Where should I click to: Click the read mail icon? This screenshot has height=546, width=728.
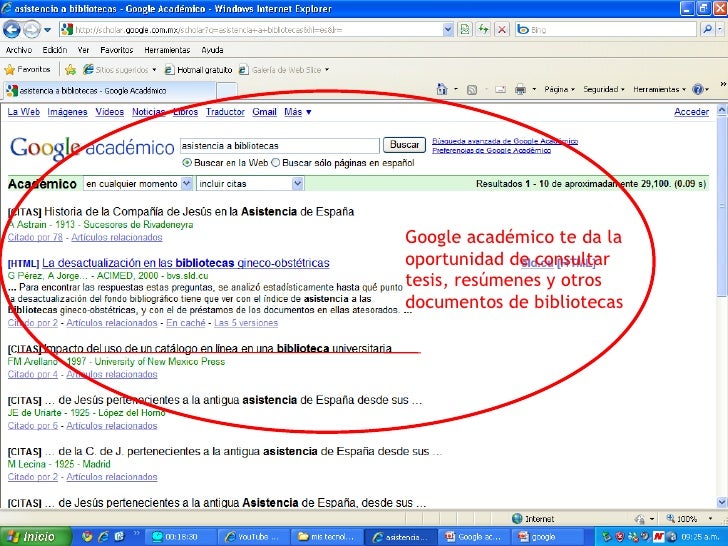pos(500,90)
